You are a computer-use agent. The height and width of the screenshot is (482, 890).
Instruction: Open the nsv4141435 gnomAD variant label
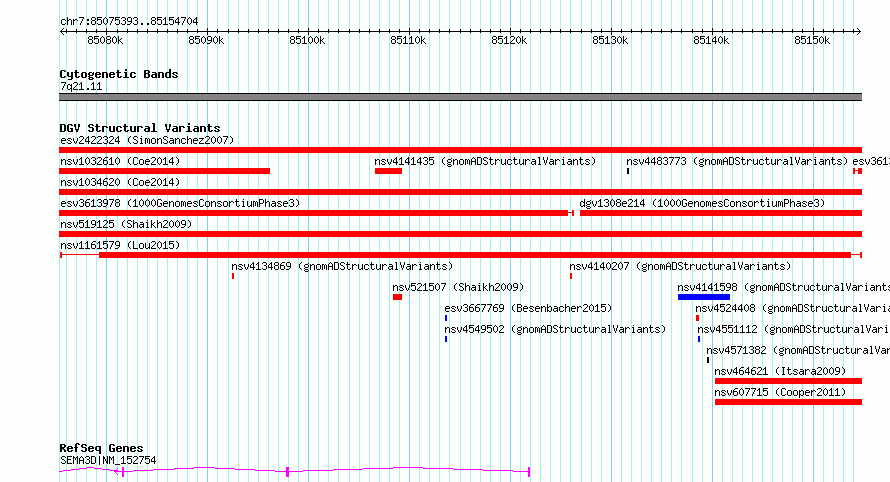pyautogui.click(x=485, y=161)
